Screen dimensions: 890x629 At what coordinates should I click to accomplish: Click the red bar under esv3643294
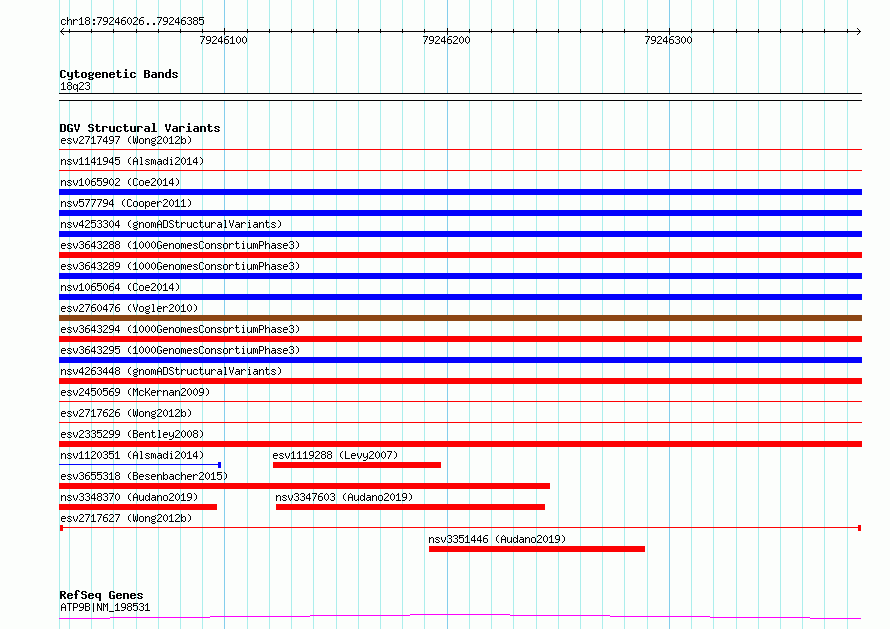click(x=460, y=339)
